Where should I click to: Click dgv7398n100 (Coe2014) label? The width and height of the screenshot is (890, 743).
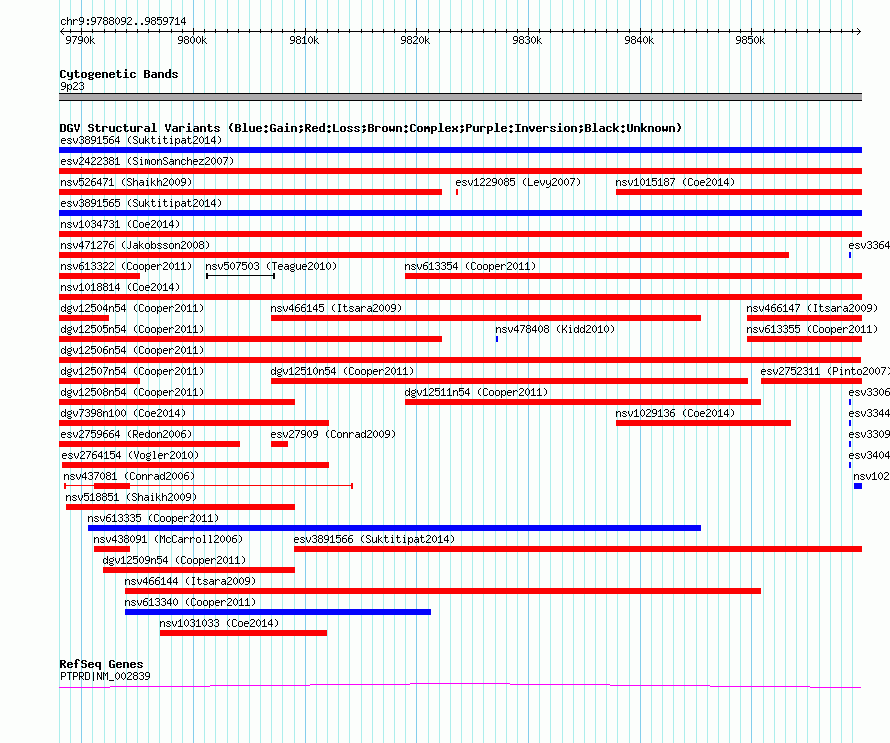point(123,413)
